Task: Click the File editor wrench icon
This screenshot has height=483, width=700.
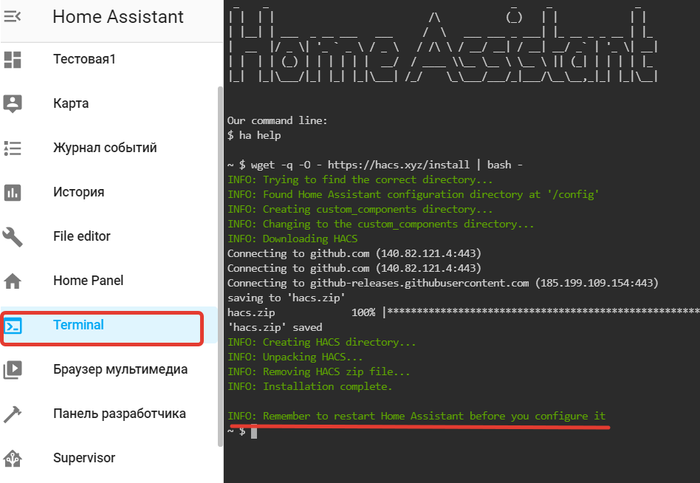Action: [13, 237]
